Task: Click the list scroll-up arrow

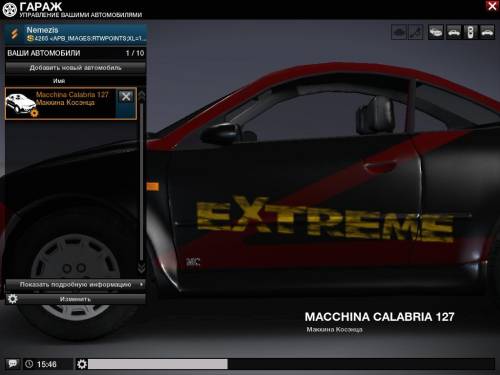Action: pyautogui.click(x=142, y=95)
